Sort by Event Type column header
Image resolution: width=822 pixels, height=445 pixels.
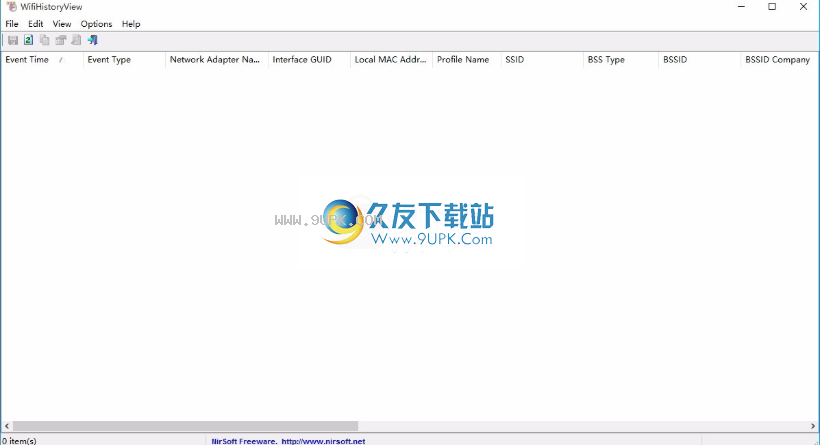[124, 60]
